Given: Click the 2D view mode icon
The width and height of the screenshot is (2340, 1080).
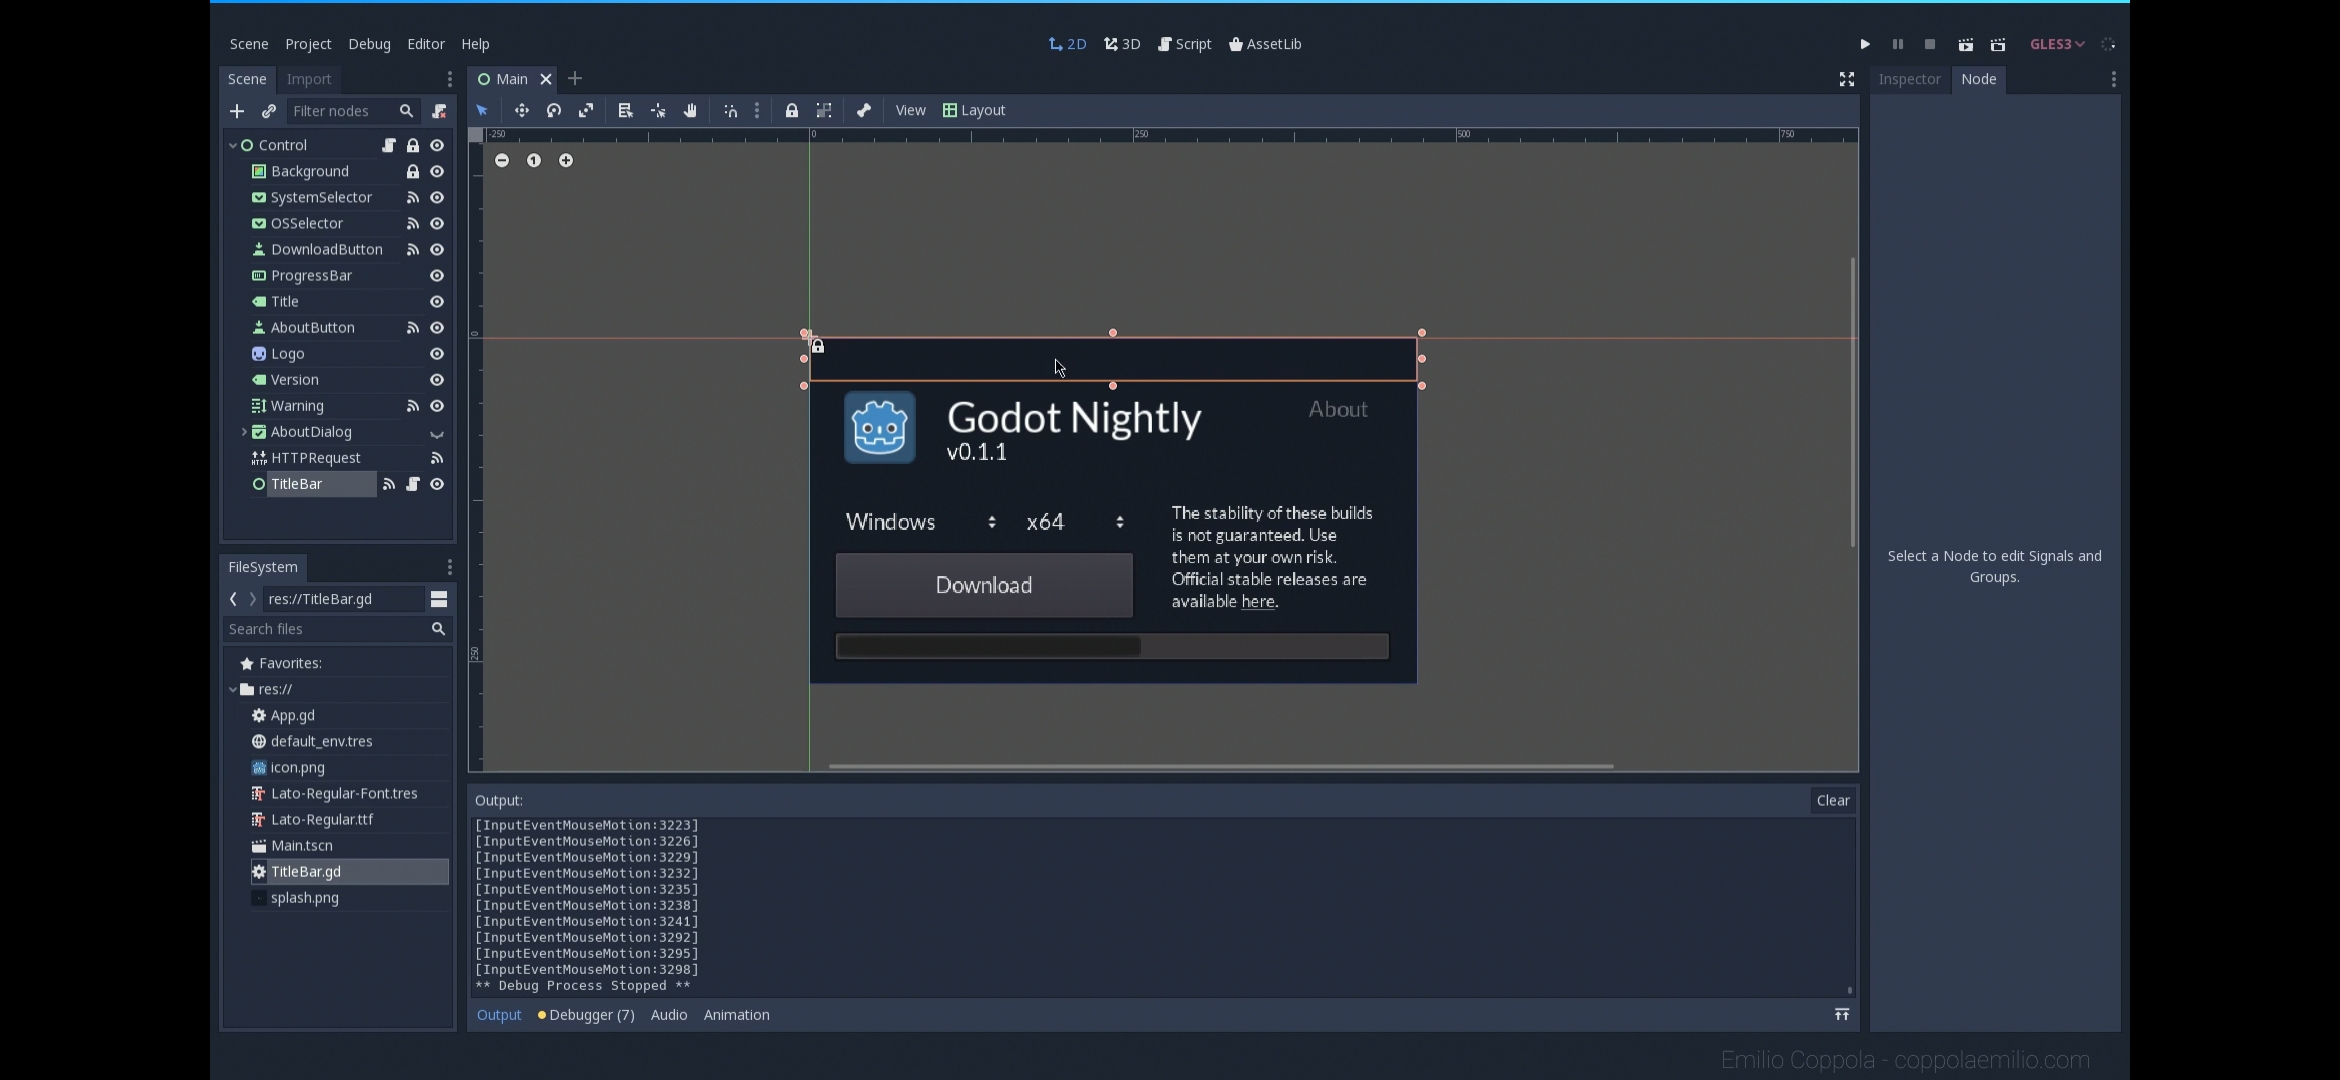Looking at the screenshot, I should 1067,43.
